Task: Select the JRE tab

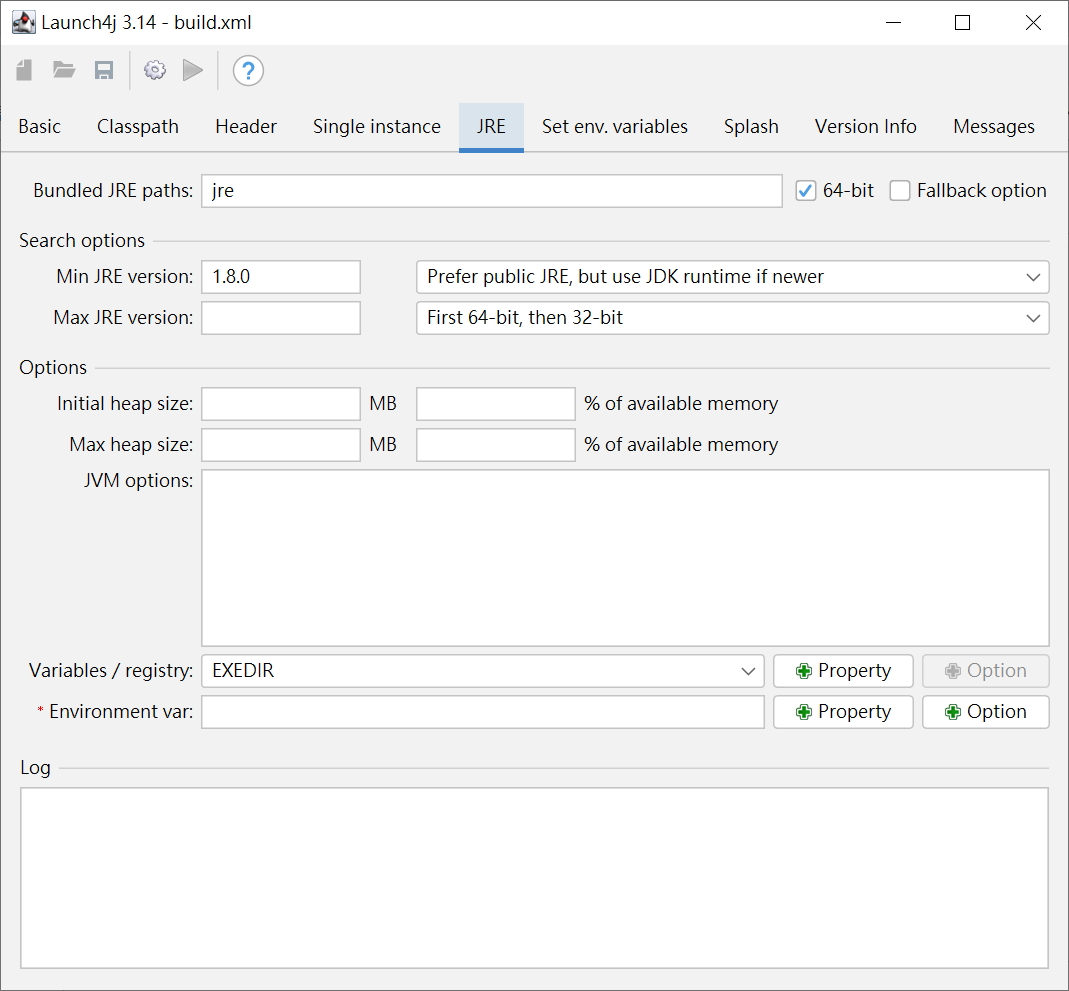Action: (x=491, y=127)
